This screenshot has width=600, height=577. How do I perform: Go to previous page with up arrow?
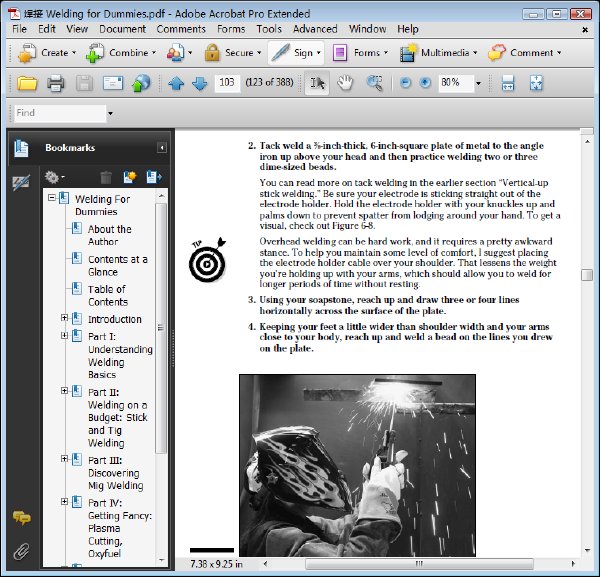tap(176, 83)
